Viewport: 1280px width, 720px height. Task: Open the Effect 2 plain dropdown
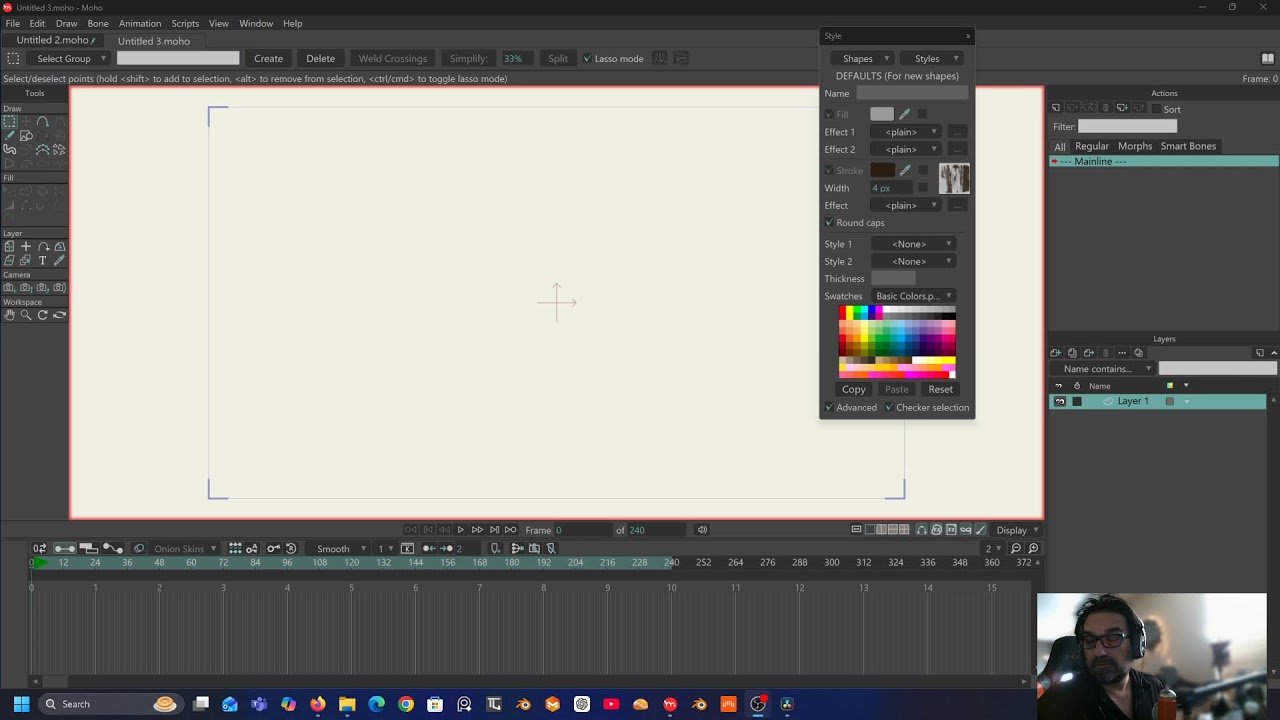(908, 149)
